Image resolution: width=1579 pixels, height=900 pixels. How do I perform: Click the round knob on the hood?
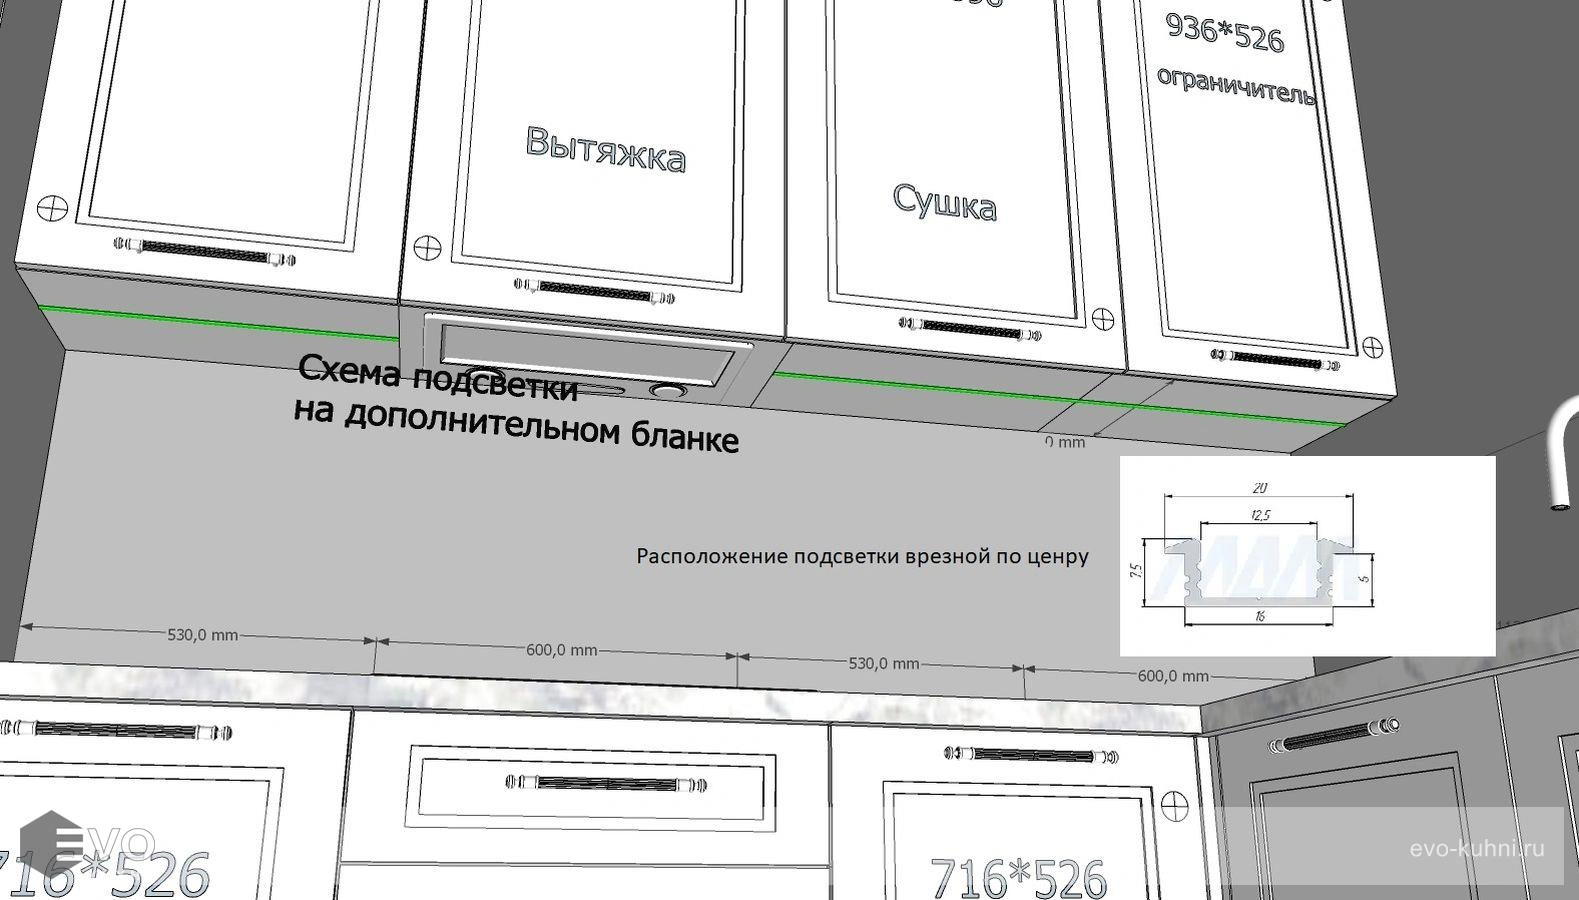[x=664, y=391]
